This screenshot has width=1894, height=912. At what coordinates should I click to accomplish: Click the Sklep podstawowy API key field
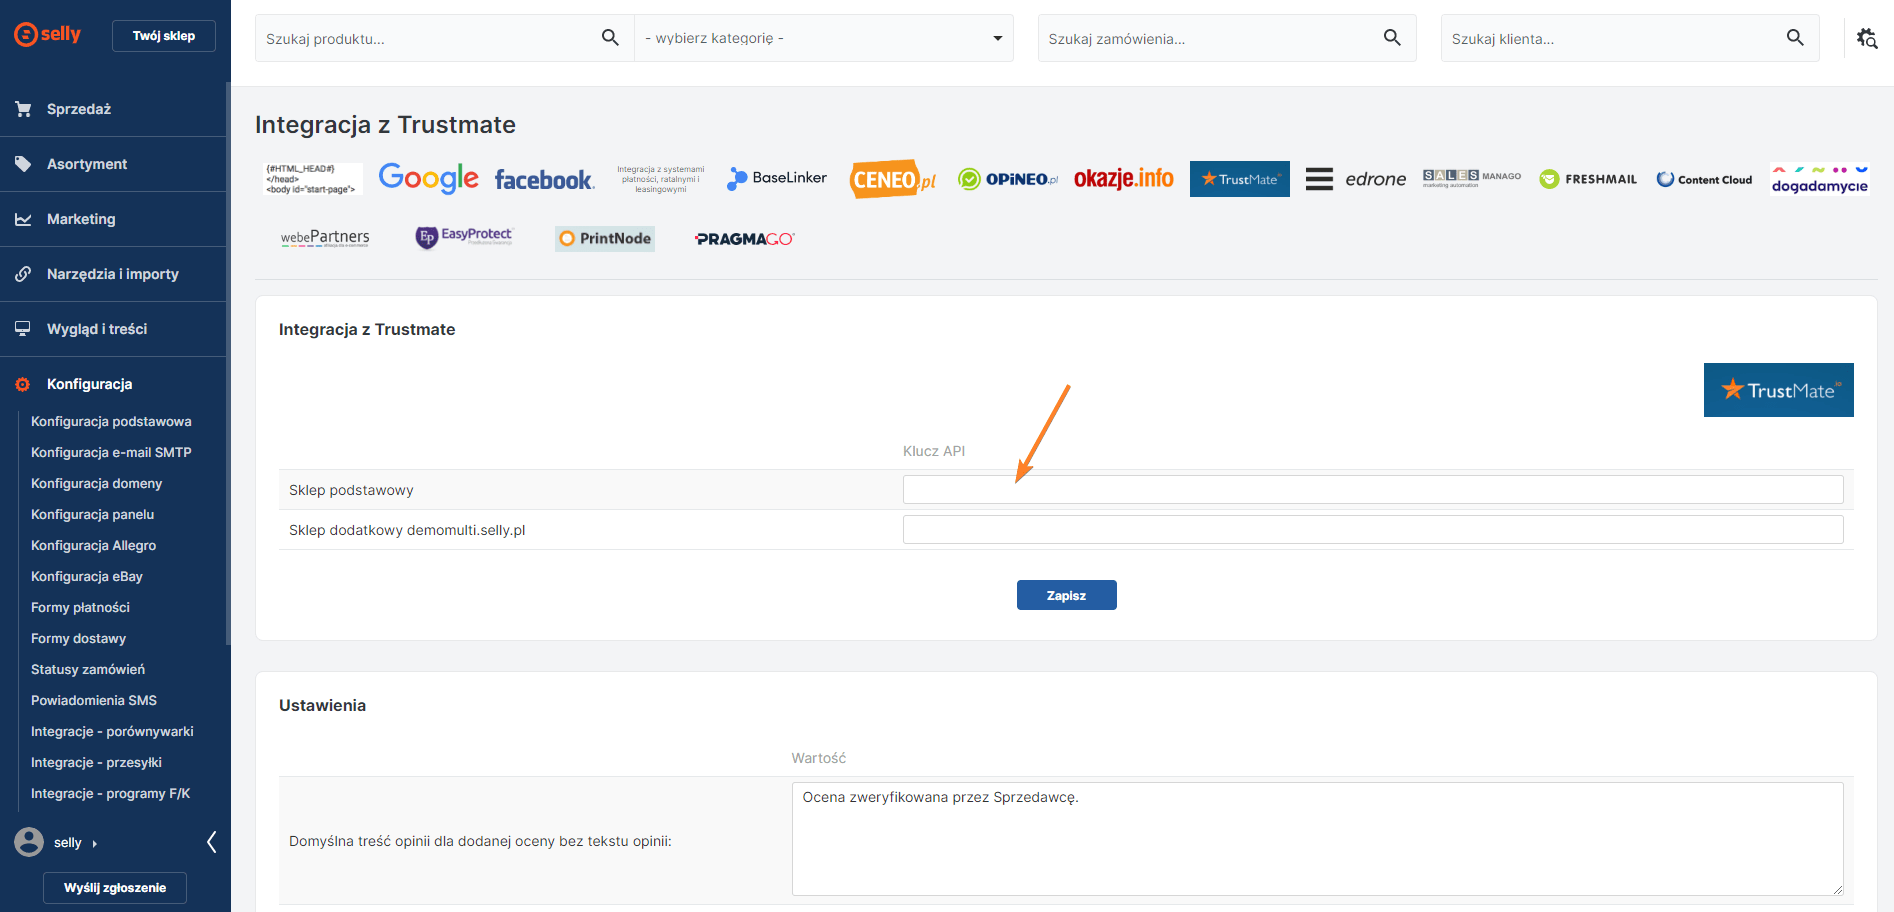1372,490
